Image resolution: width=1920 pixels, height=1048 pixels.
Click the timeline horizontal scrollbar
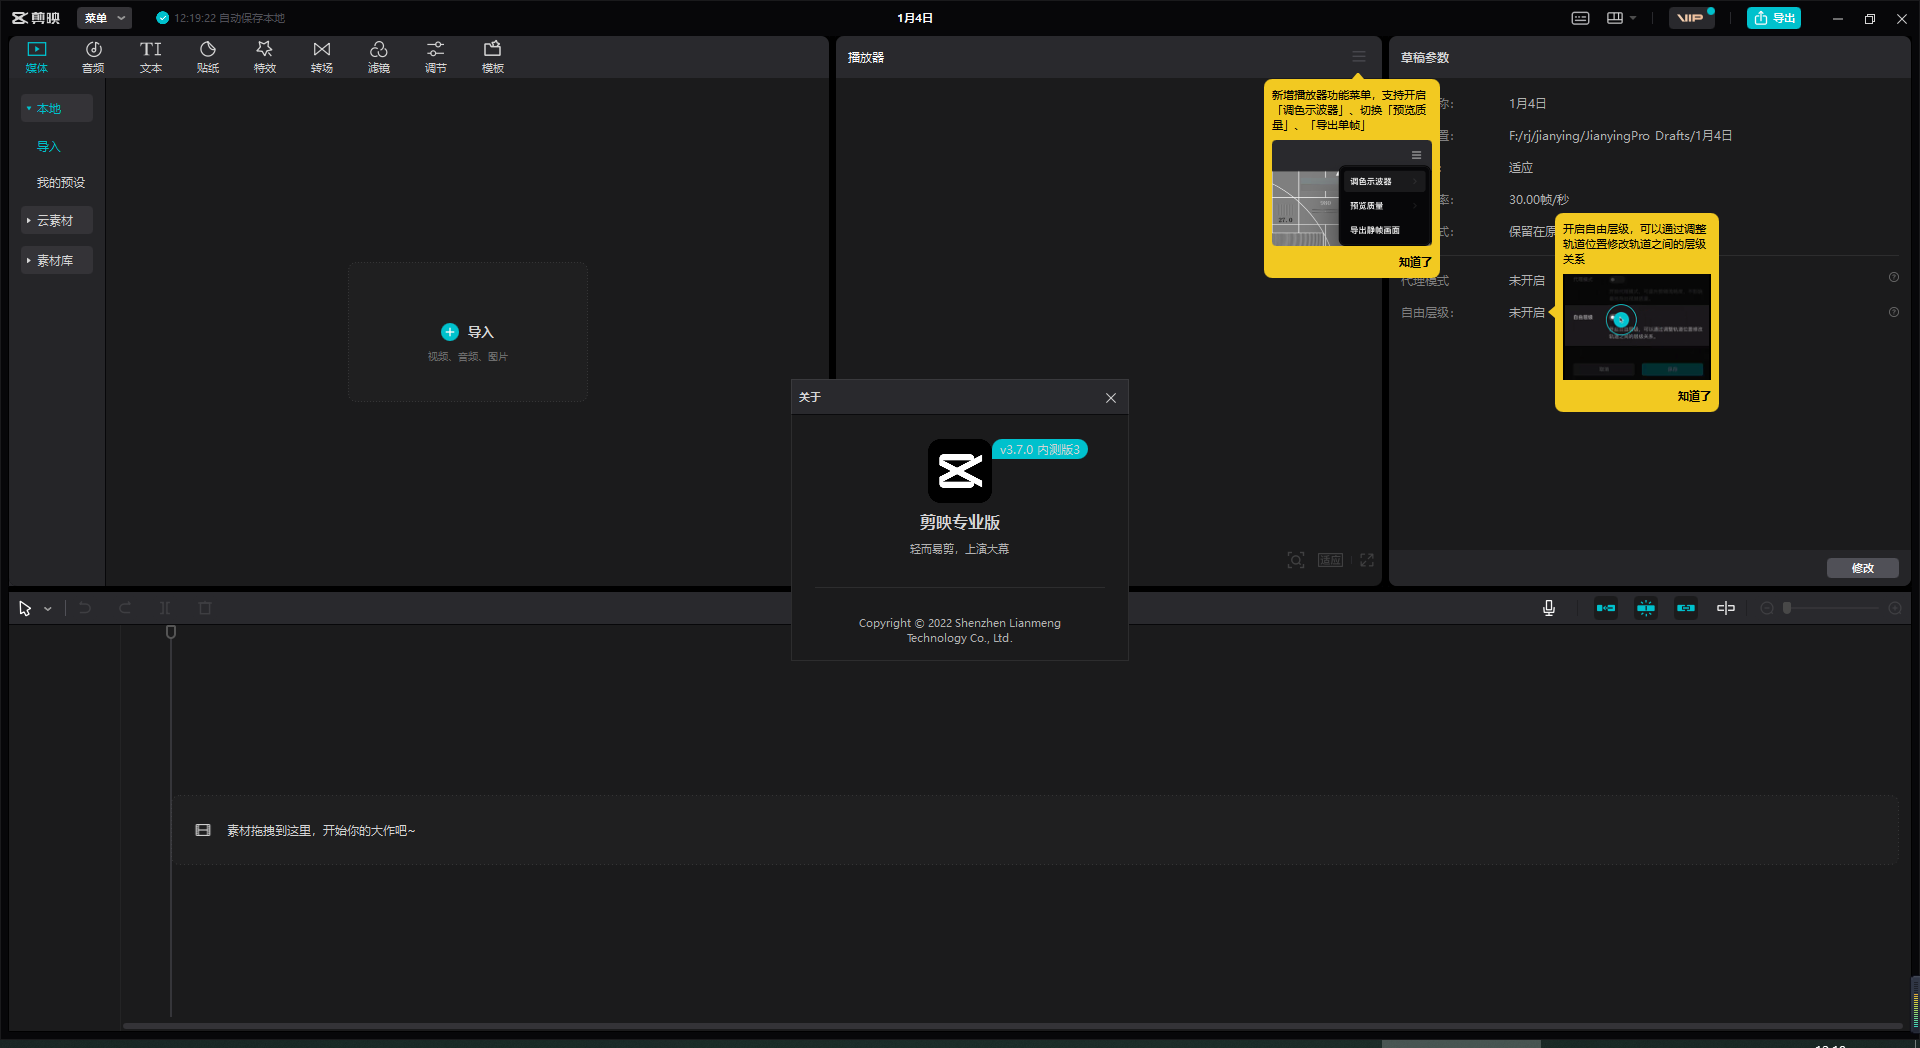click(1012, 1026)
